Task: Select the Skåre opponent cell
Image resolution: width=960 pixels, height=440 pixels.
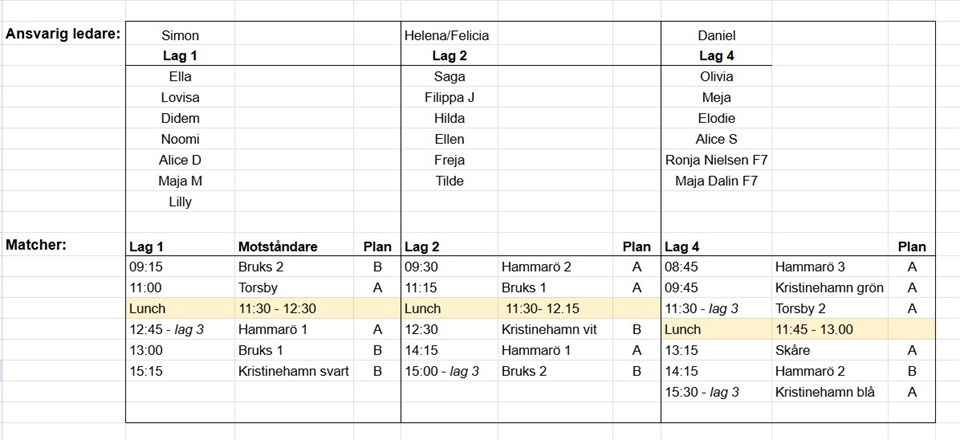Action: coord(792,350)
